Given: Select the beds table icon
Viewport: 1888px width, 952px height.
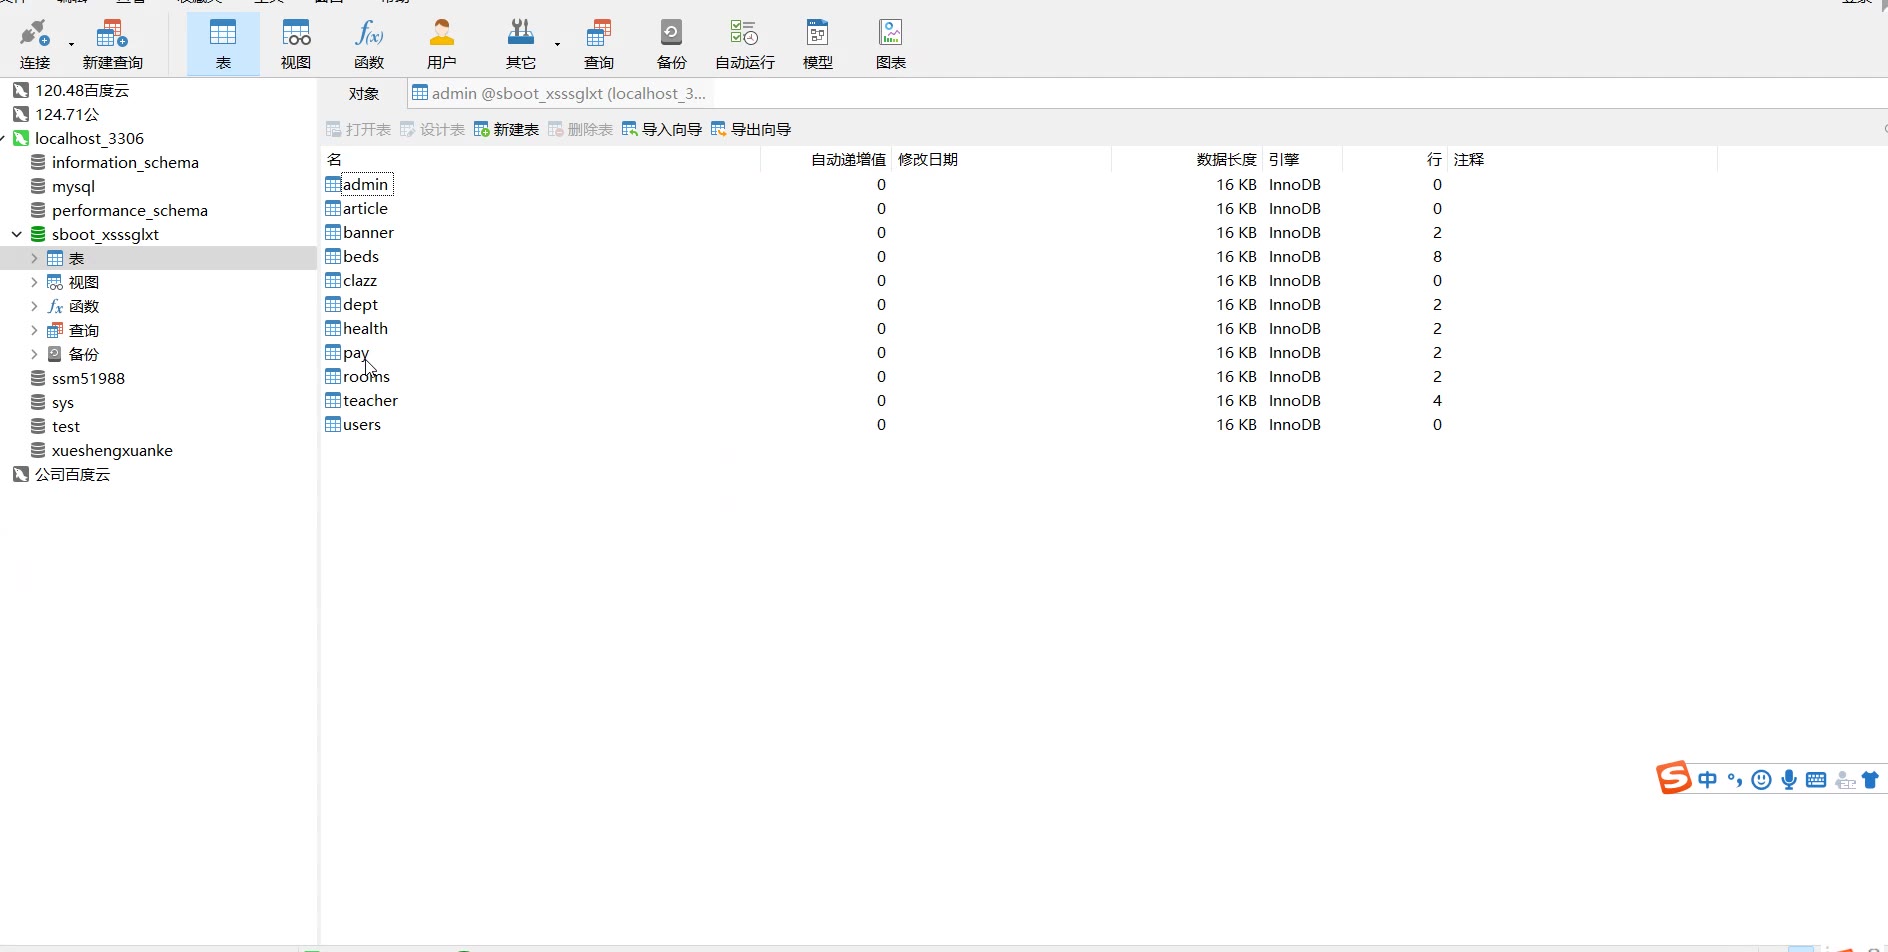Looking at the screenshot, I should 333,256.
